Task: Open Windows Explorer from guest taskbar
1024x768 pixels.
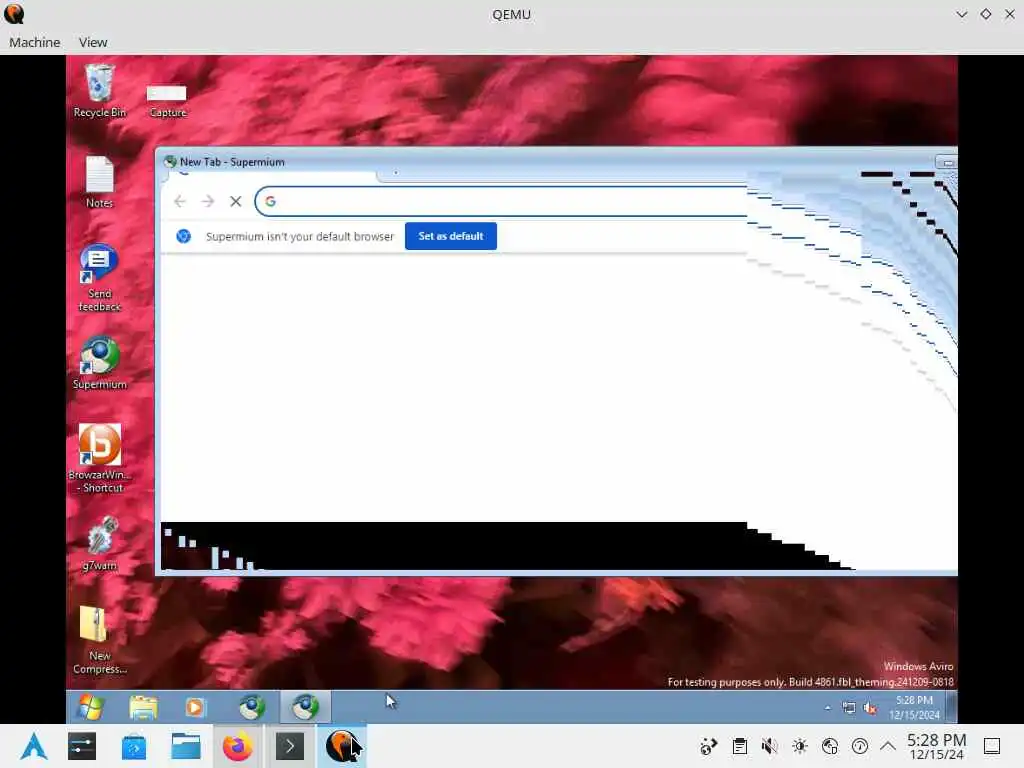Action: coord(143,707)
